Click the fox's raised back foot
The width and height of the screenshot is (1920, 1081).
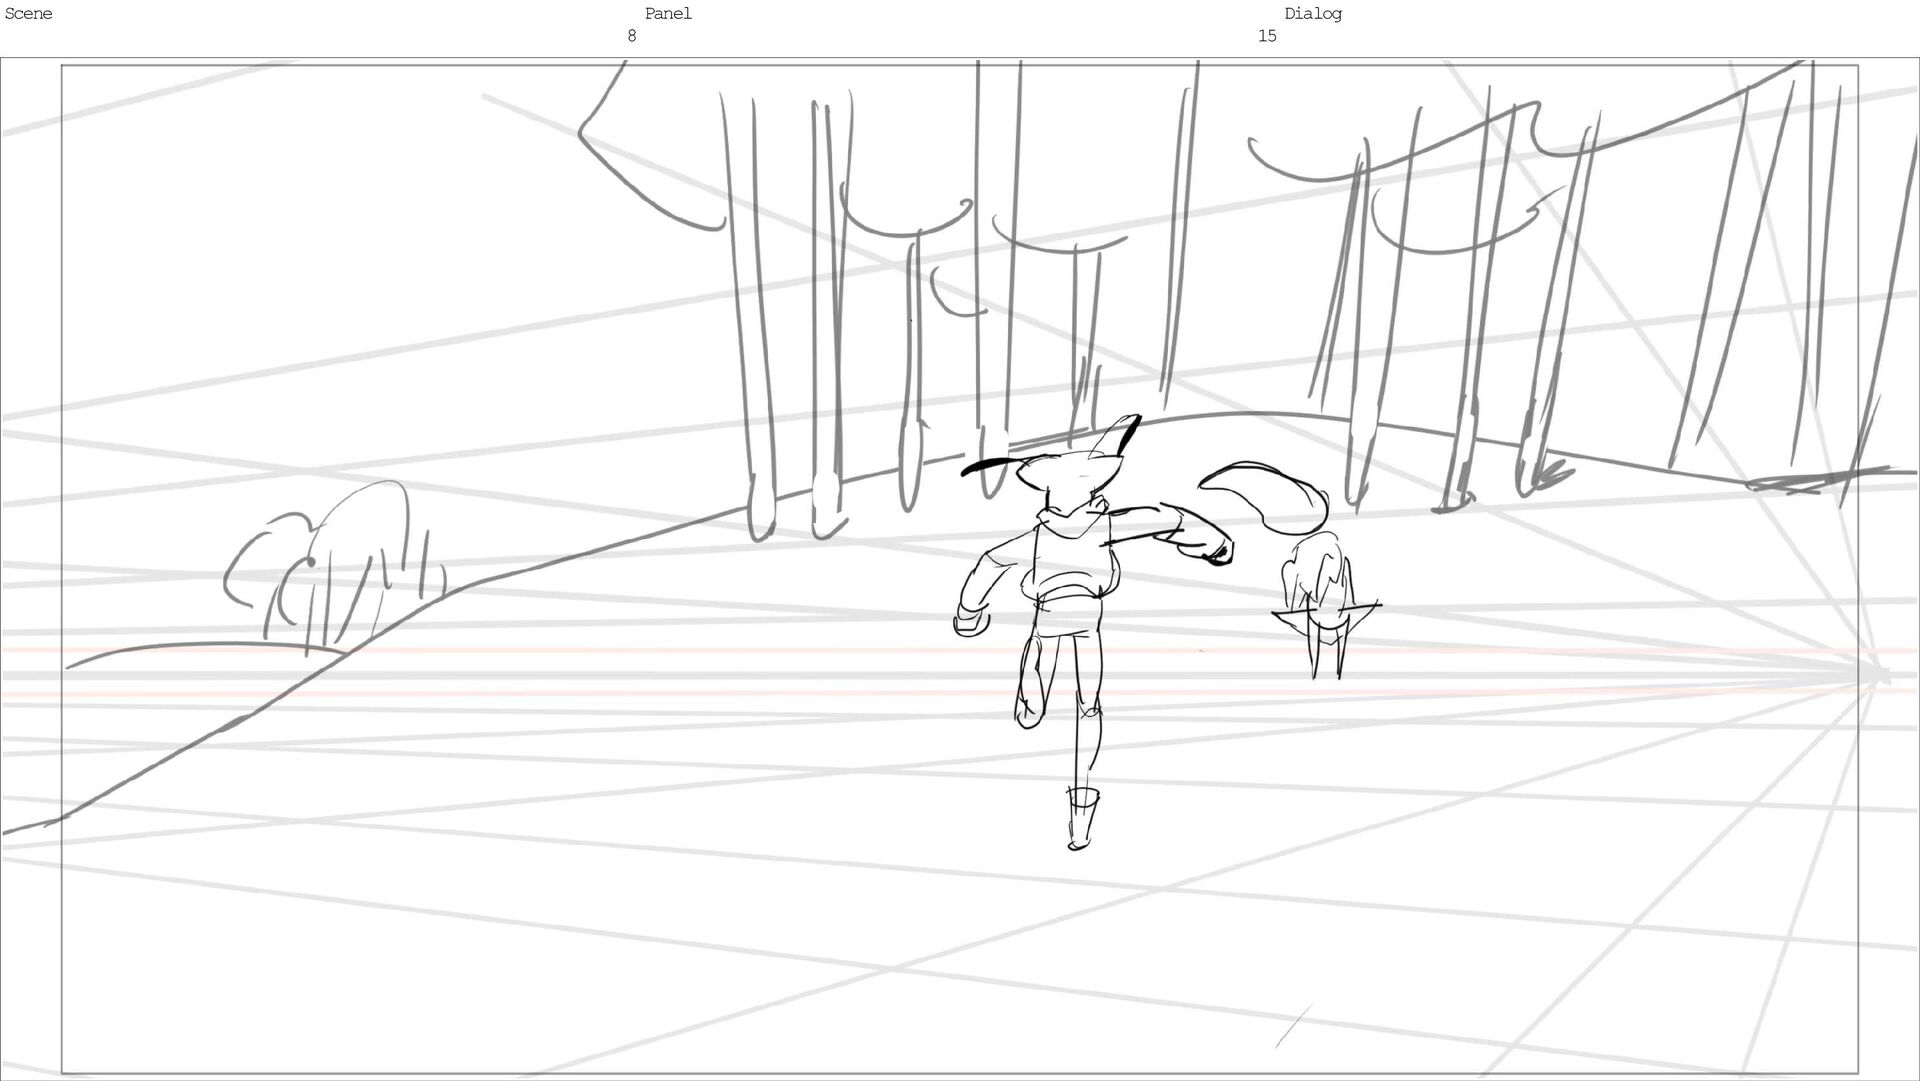click(1028, 710)
